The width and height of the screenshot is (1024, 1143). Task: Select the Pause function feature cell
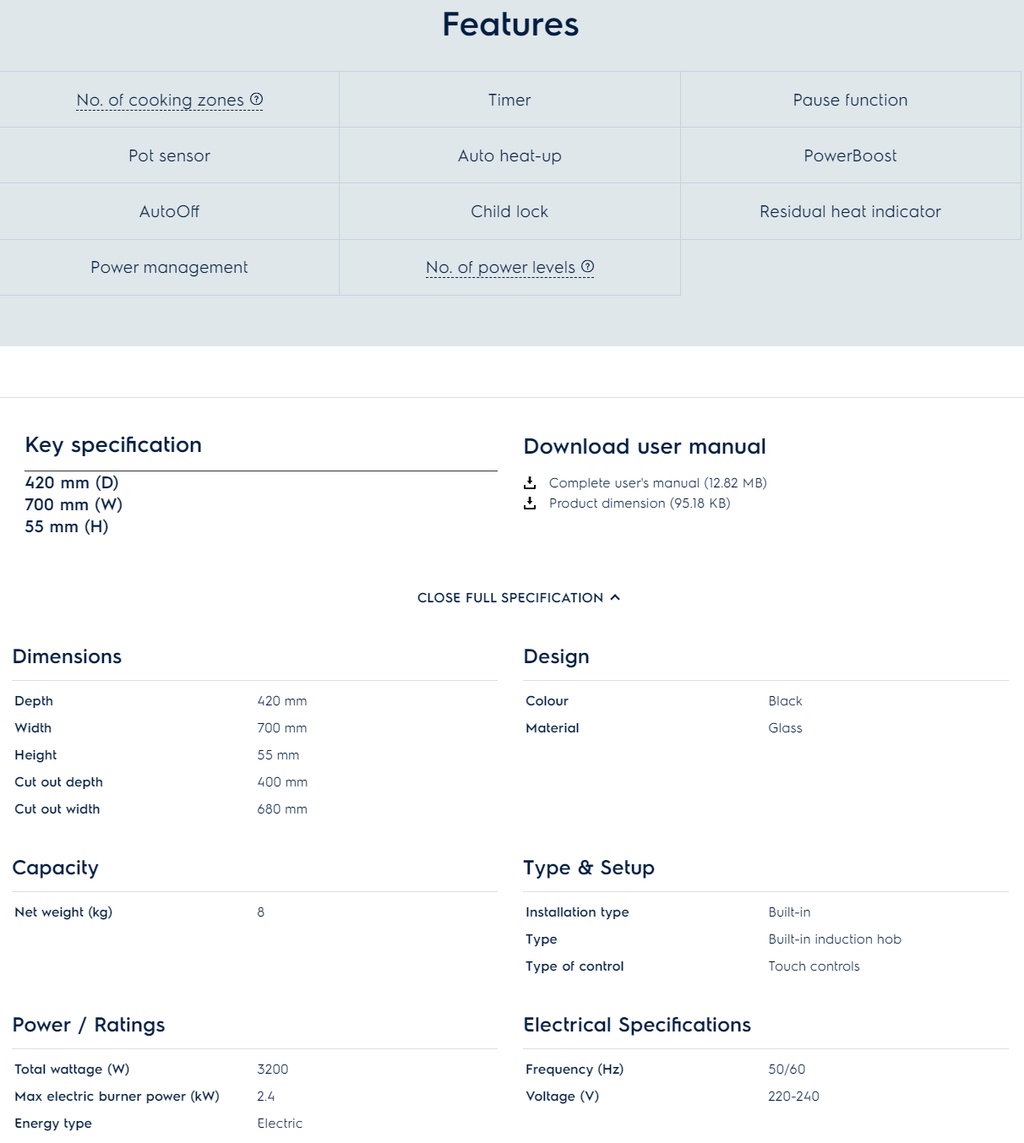tap(850, 100)
